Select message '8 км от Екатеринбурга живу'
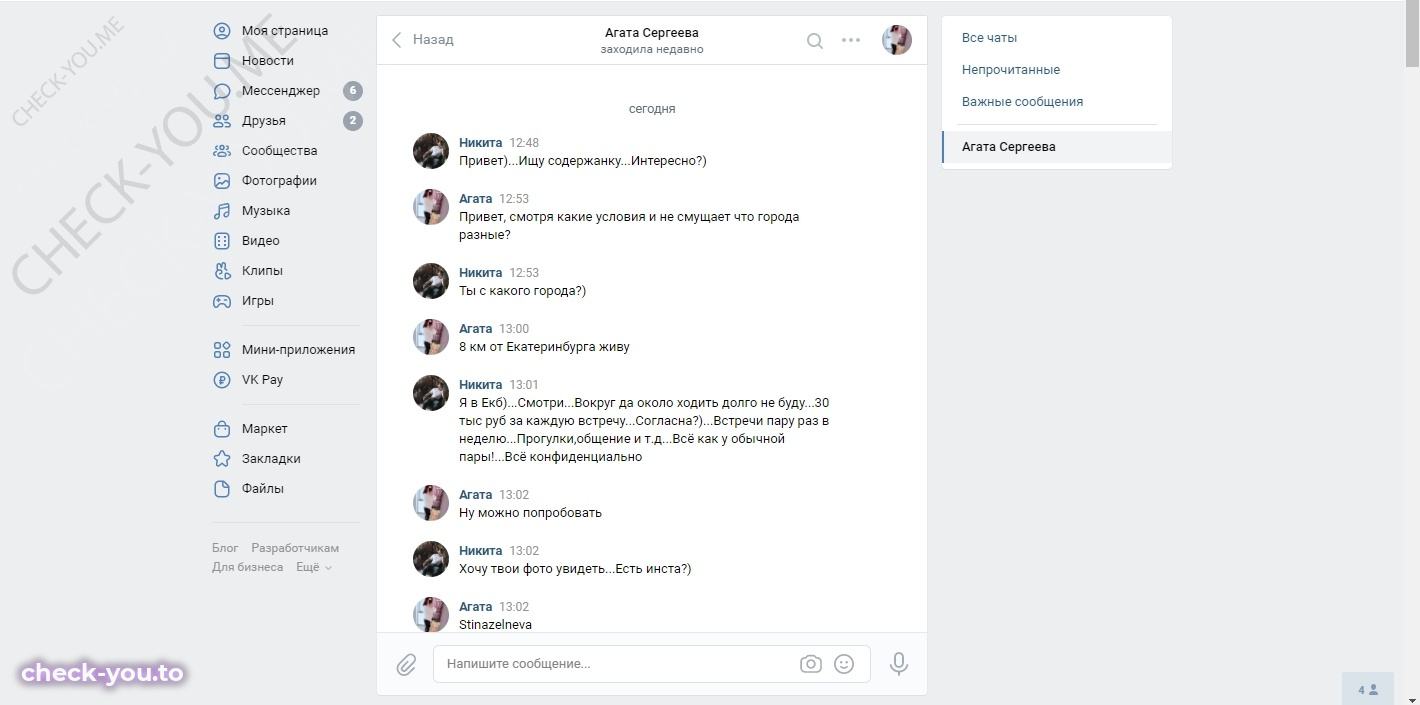1420x705 pixels. point(544,347)
